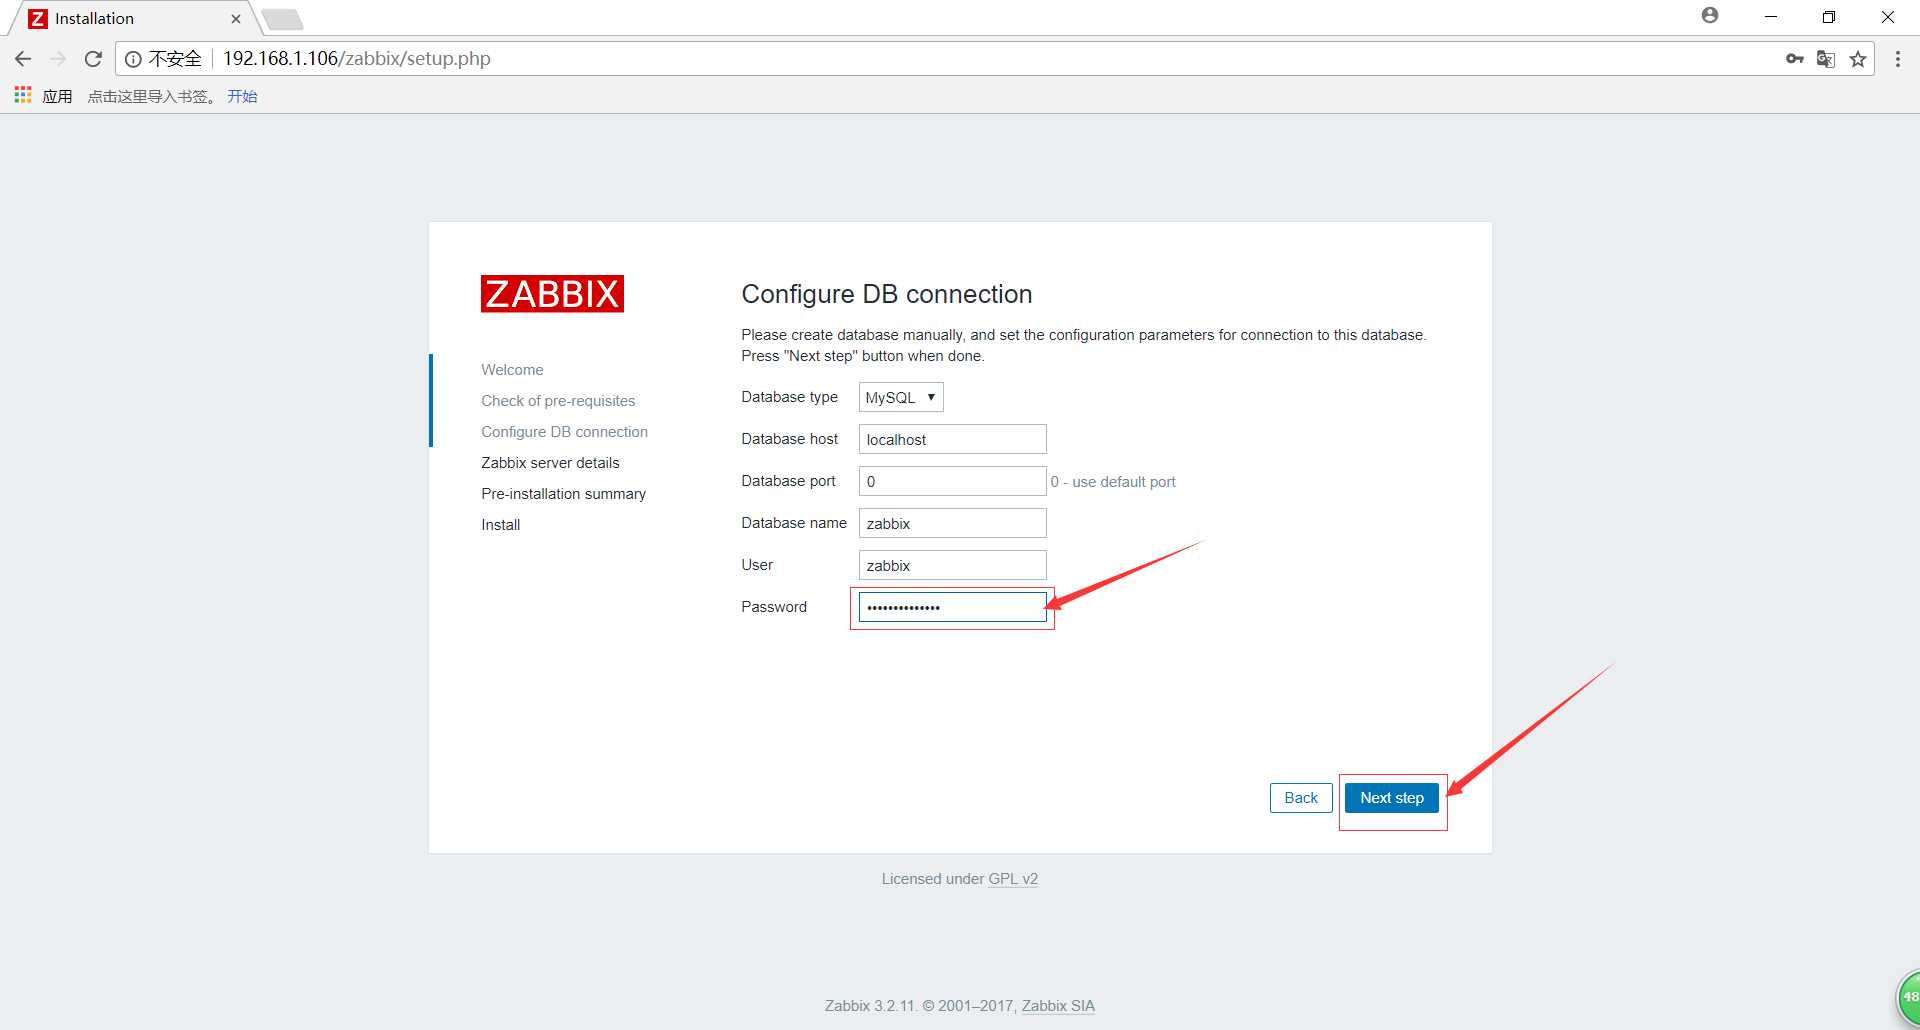Click the Database port field
The image size is (1920, 1030).
pyautogui.click(x=953, y=481)
